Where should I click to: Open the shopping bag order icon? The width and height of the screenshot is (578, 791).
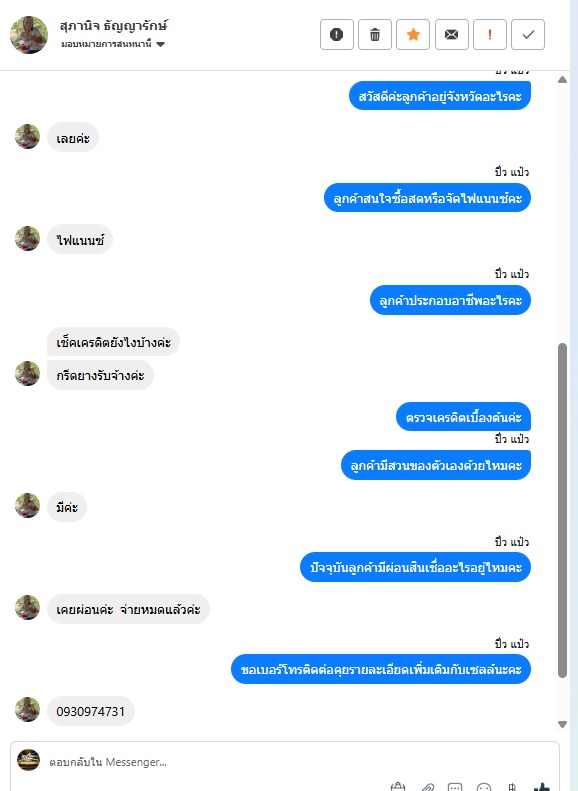pyautogui.click(x=398, y=787)
